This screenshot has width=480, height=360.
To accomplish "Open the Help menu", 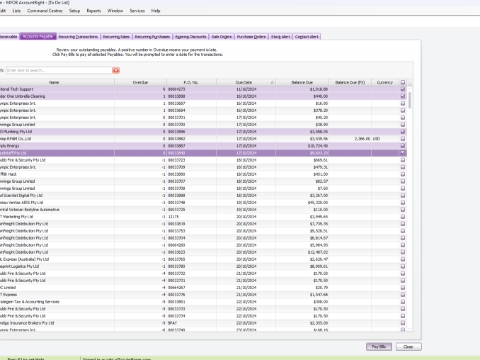I will point(156,11).
